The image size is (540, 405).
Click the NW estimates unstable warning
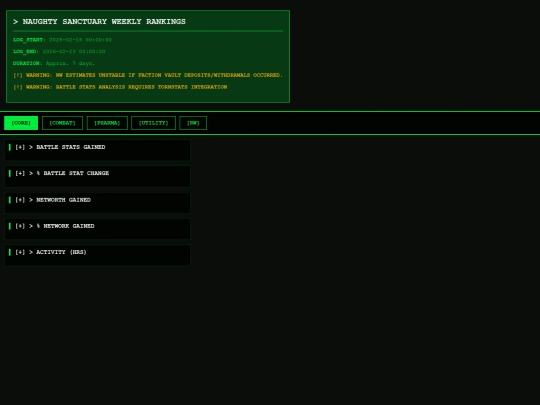[x=148, y=75]
